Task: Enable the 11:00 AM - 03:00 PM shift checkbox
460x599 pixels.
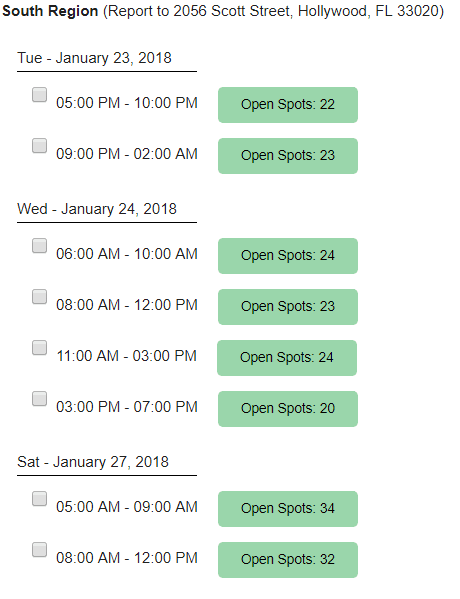Action: 39,348
